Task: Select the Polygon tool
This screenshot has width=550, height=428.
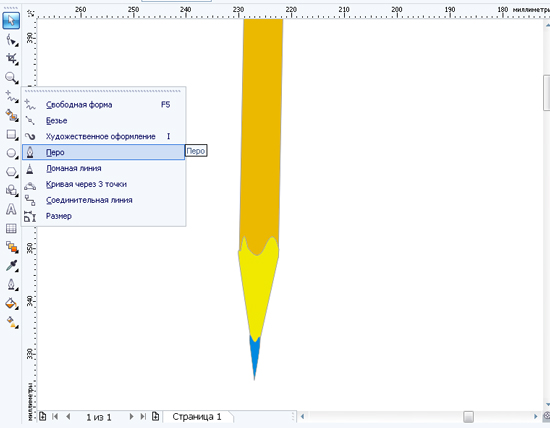Action: pyautogui.click(x=11, y=172)
